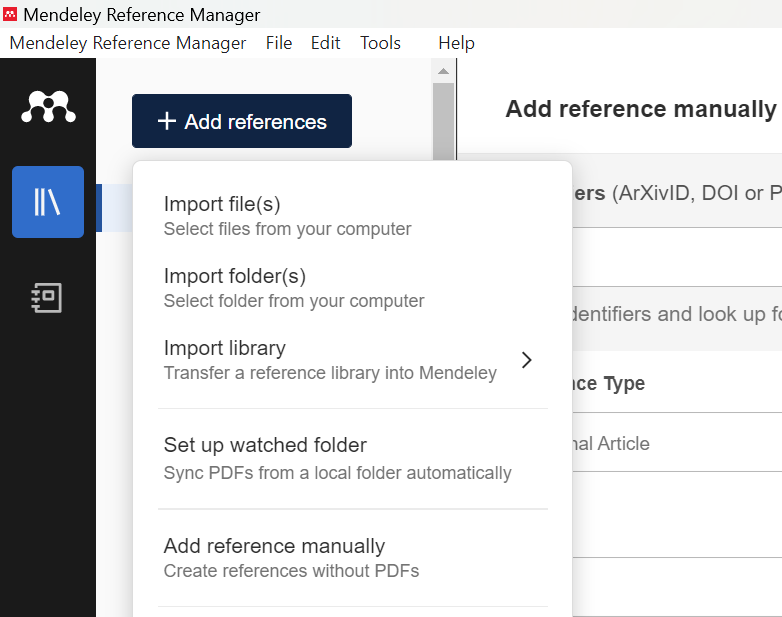Open the File menu
782x617 pixels.
coord(279,43)
